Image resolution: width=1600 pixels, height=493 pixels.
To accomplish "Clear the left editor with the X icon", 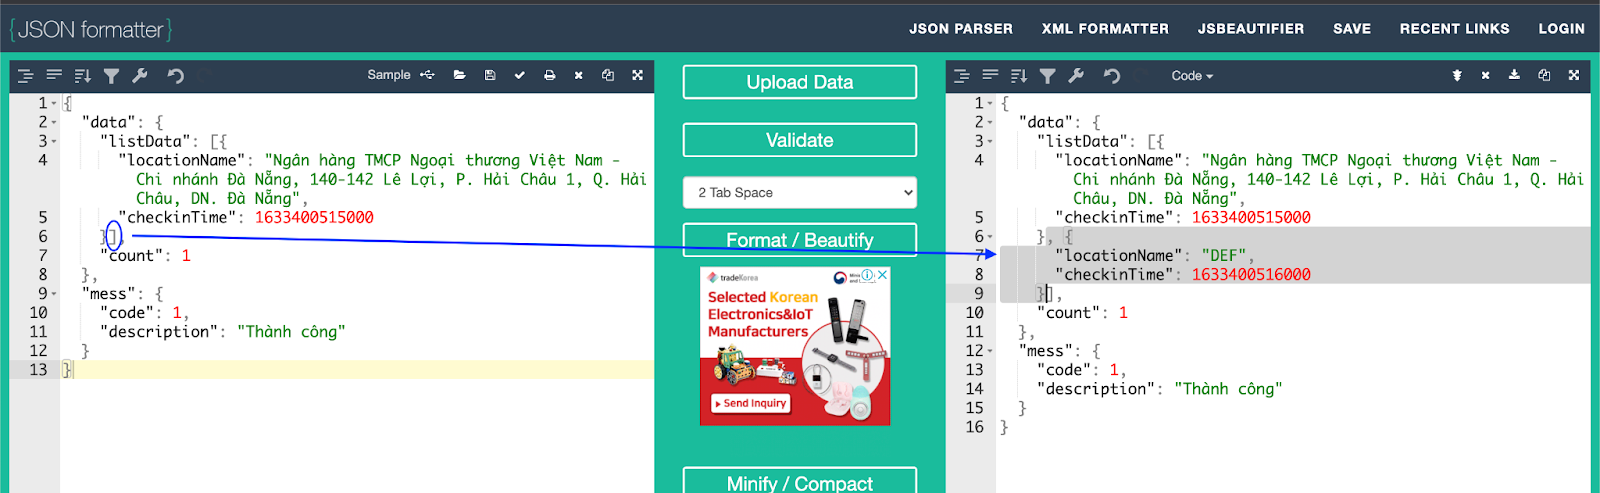I will point(578,75).
